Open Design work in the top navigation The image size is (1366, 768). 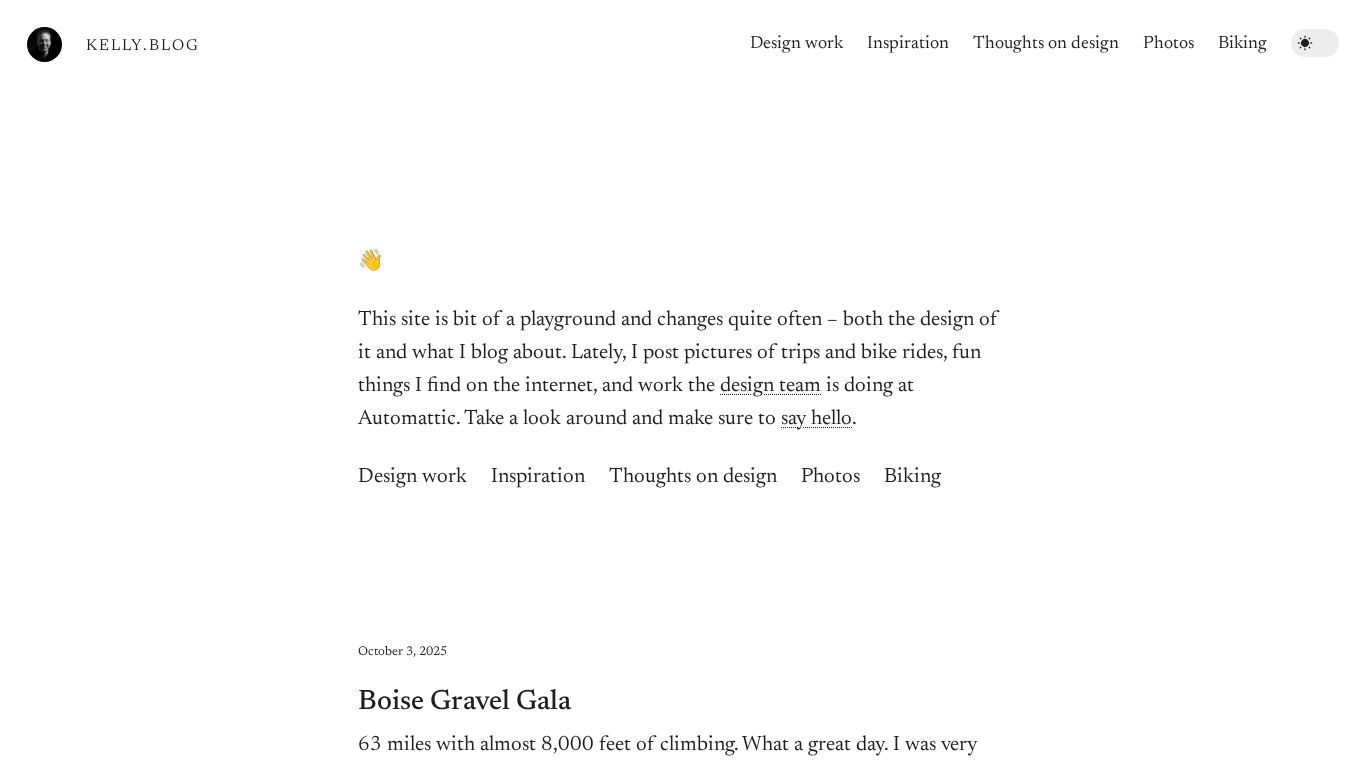pyautogui.click(x=796, y=43)
